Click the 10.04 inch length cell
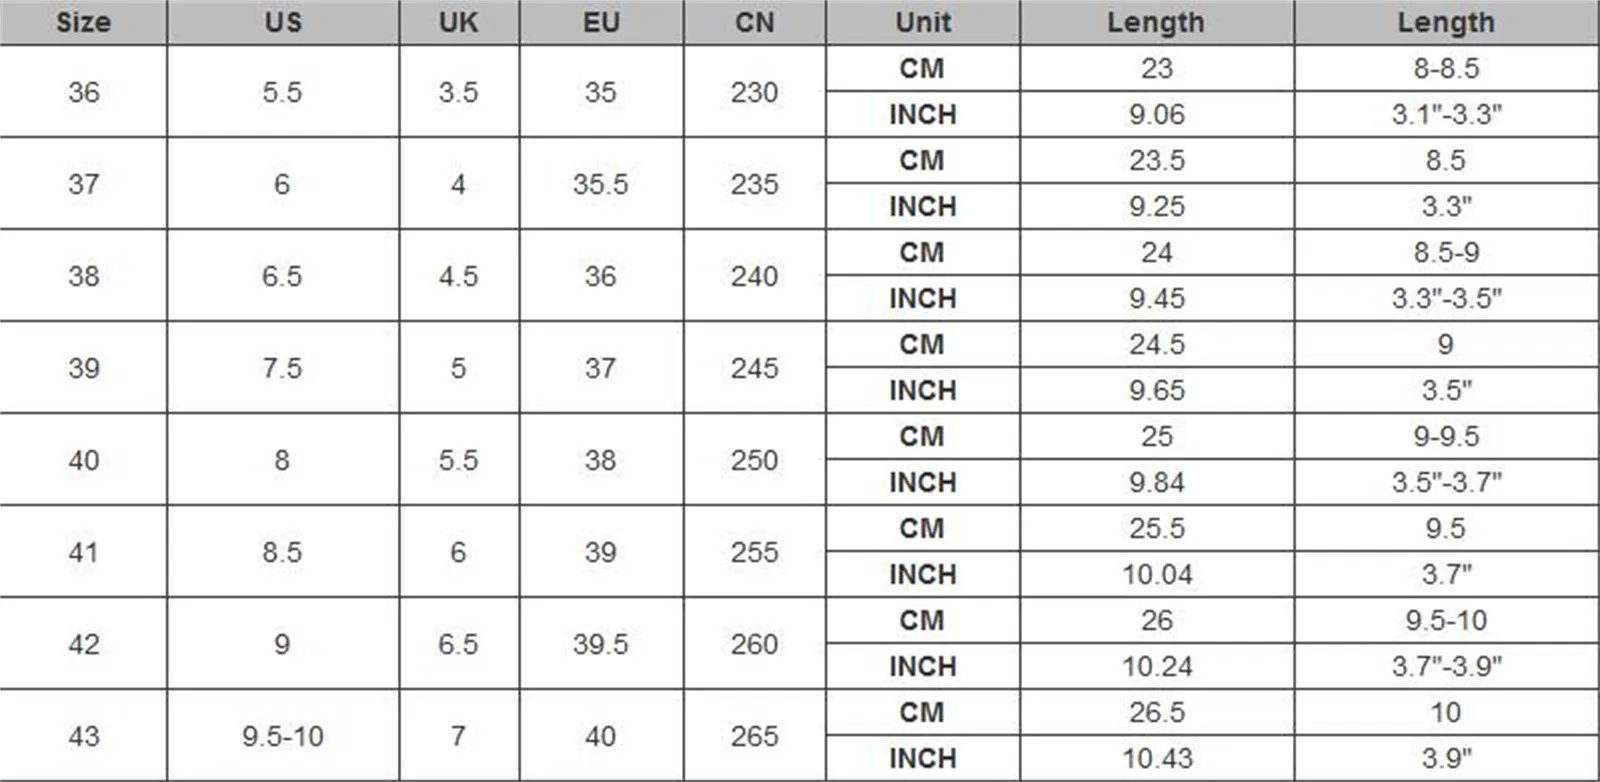The height and width of the screenshot is (782, 1600). click(x=1157, y=575)
